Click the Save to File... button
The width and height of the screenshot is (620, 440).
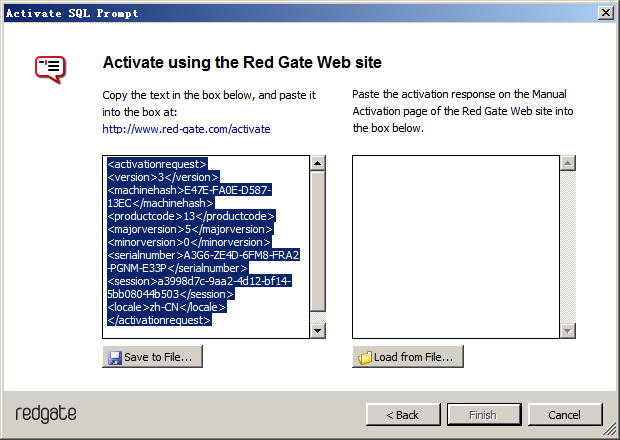click(x=153, y=357)
